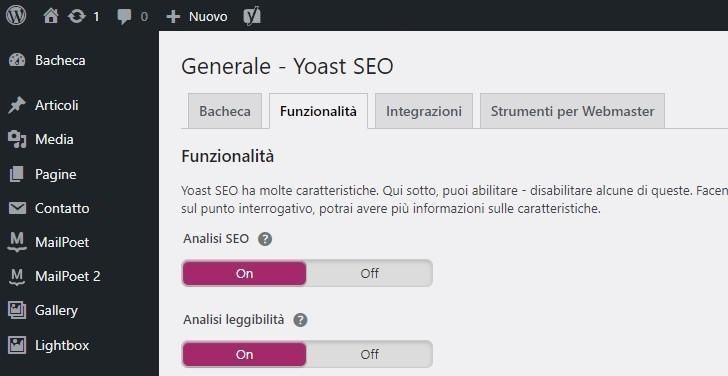728x376 pixels.
Task: Click the help icon beside Analisi SEO
Action: (x=265, y=239)
